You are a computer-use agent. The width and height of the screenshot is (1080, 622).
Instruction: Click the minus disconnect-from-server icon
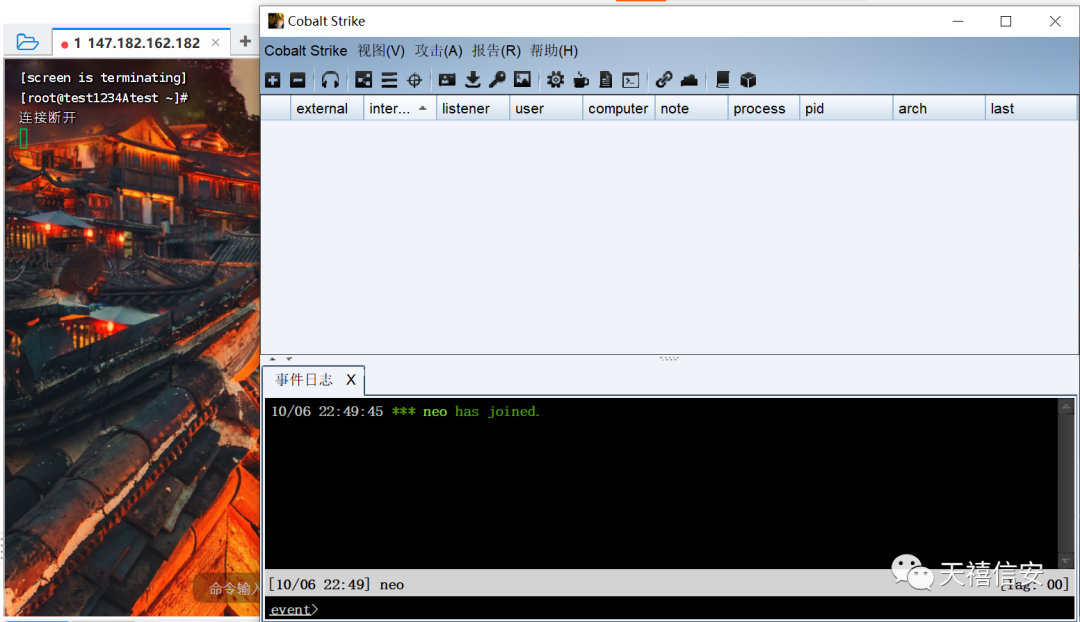[x=298, y=80]
